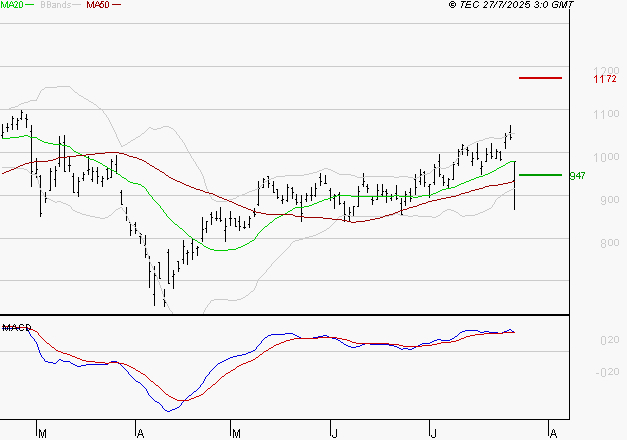Click the June 'J' month axis label
This screenshot has height=440, width=627.
334,434
